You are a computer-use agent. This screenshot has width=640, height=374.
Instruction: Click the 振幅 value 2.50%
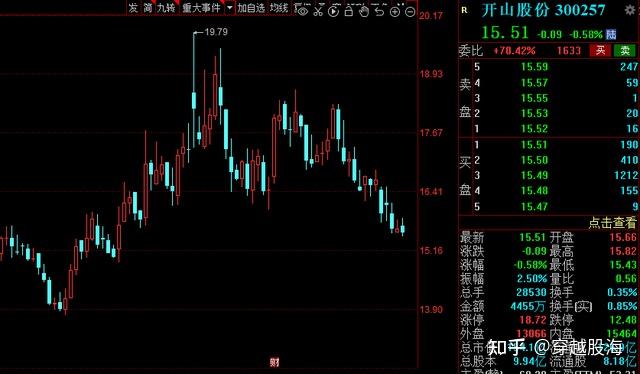[x=532, y=278]
